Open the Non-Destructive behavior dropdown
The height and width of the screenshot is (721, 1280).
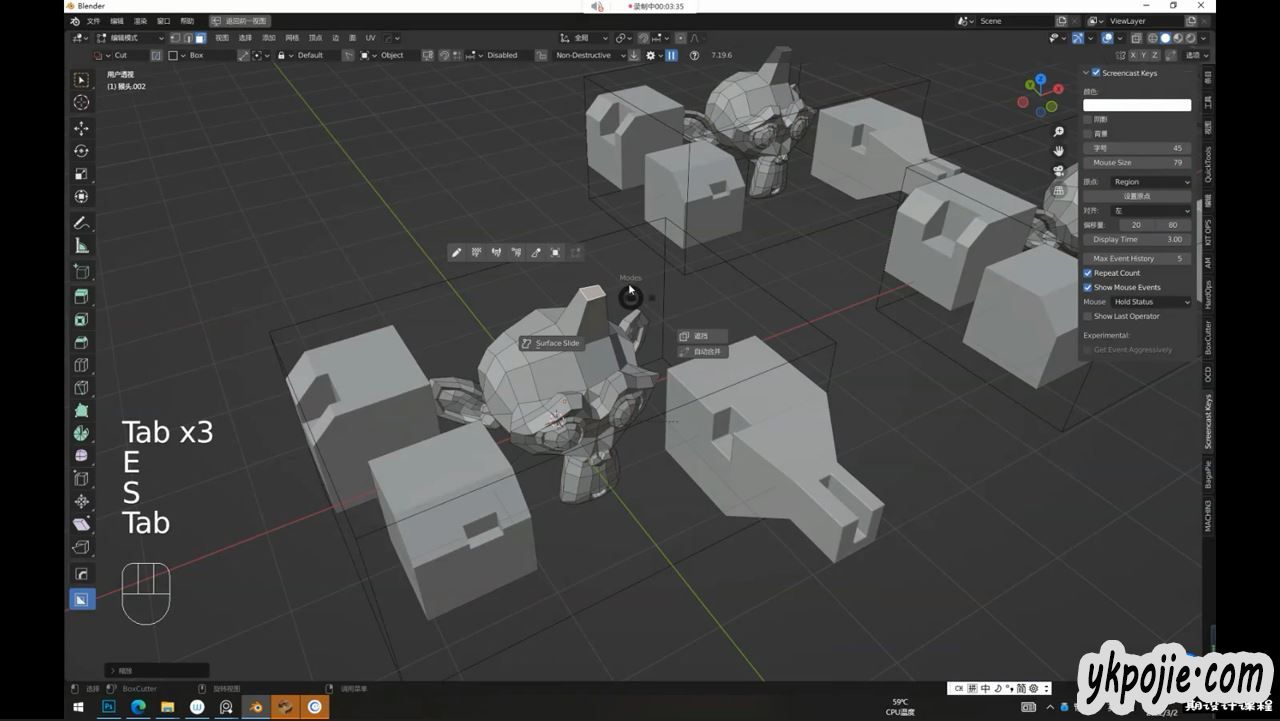[588, 56]
